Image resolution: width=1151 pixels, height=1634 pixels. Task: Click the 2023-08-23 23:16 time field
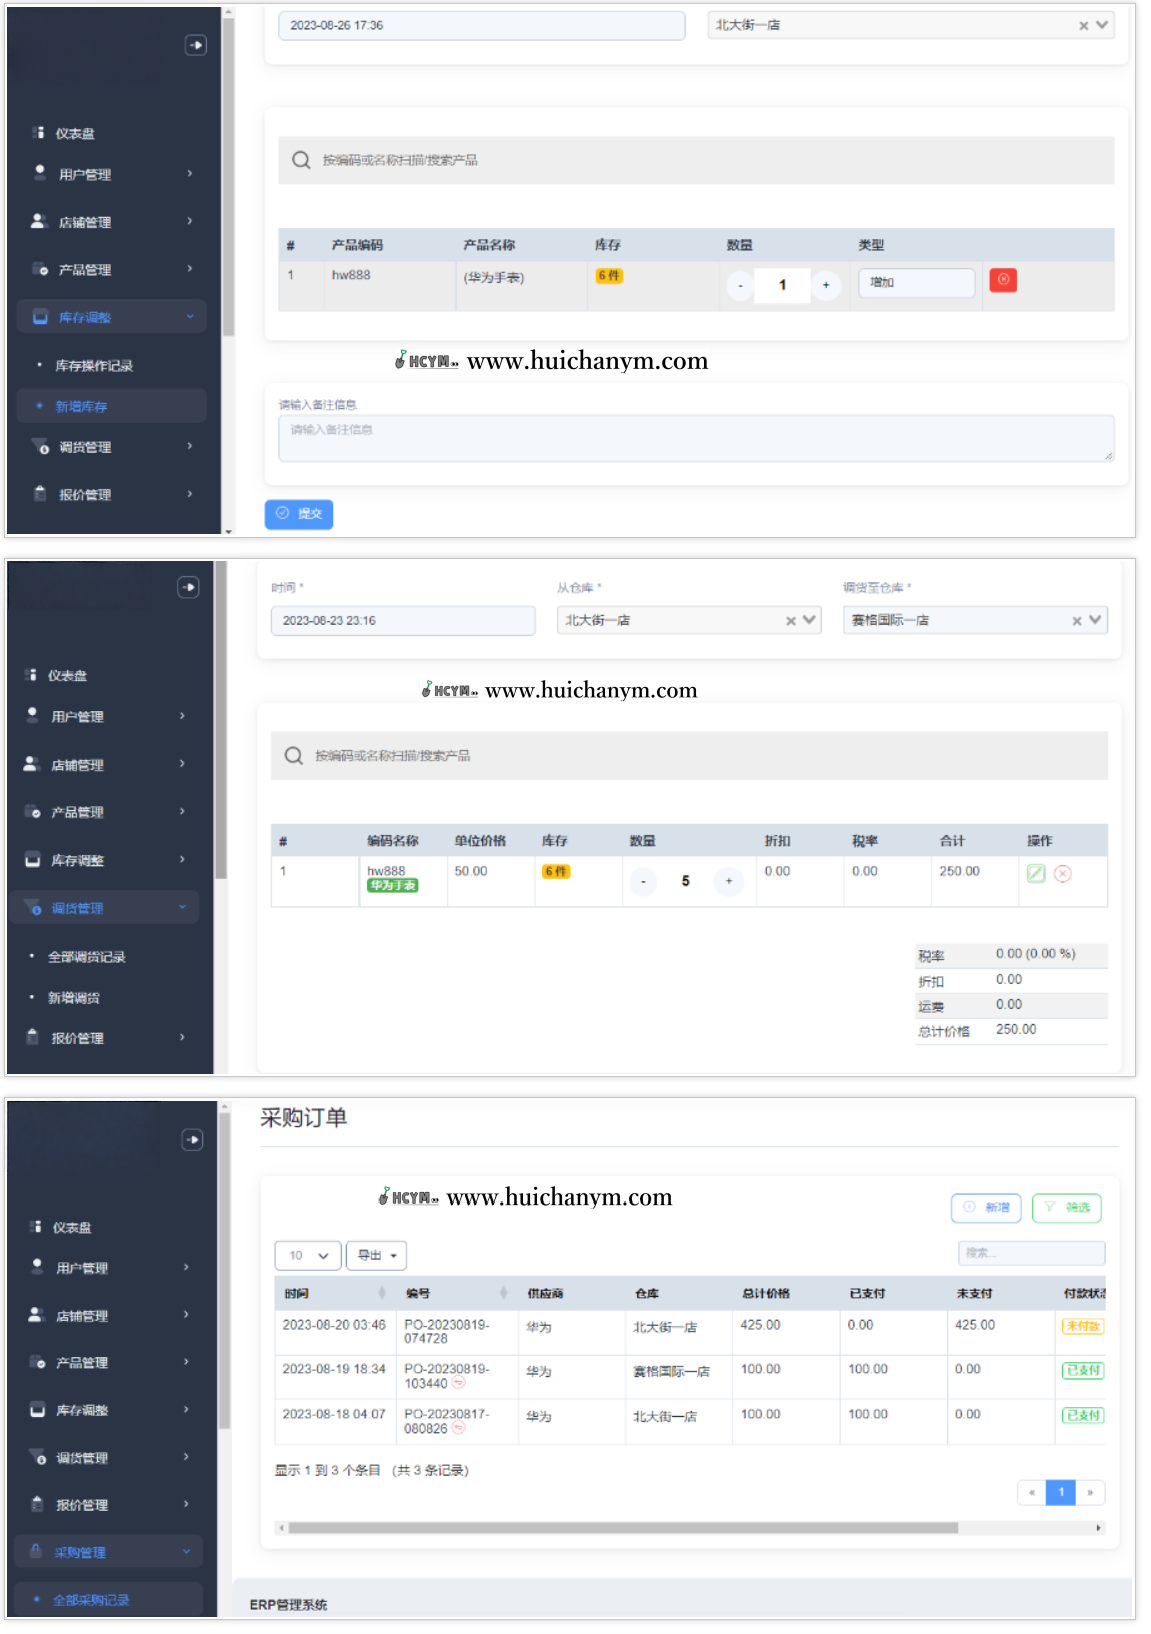coord(403,621)
